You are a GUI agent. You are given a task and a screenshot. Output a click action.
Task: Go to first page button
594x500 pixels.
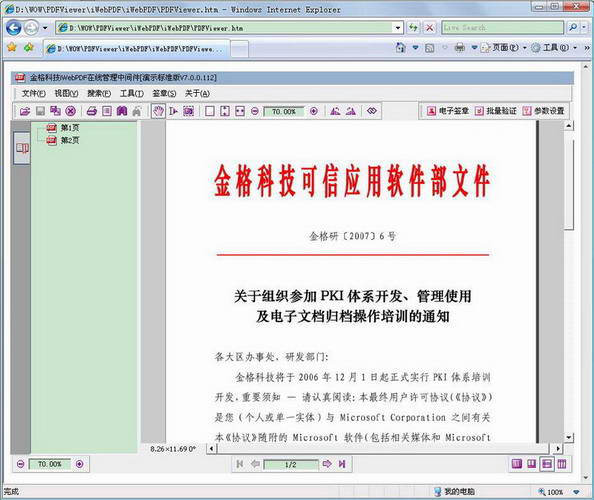(240, 464)
